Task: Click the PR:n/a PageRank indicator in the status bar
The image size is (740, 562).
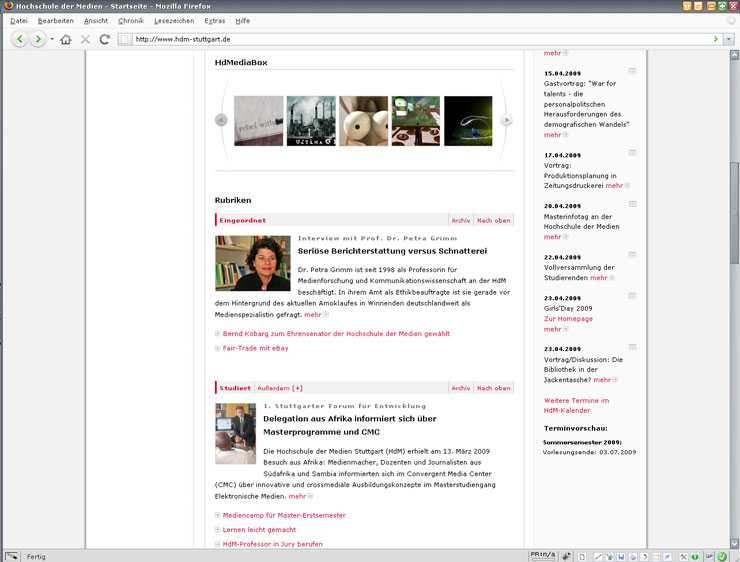Action: click(x=543, y=556)
